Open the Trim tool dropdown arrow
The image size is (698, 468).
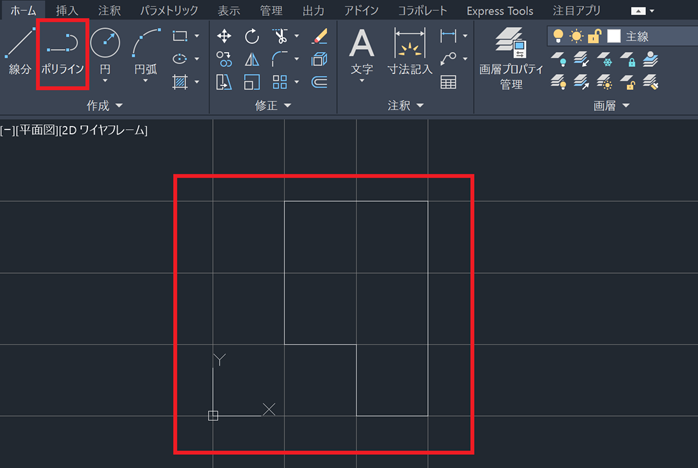296,36
